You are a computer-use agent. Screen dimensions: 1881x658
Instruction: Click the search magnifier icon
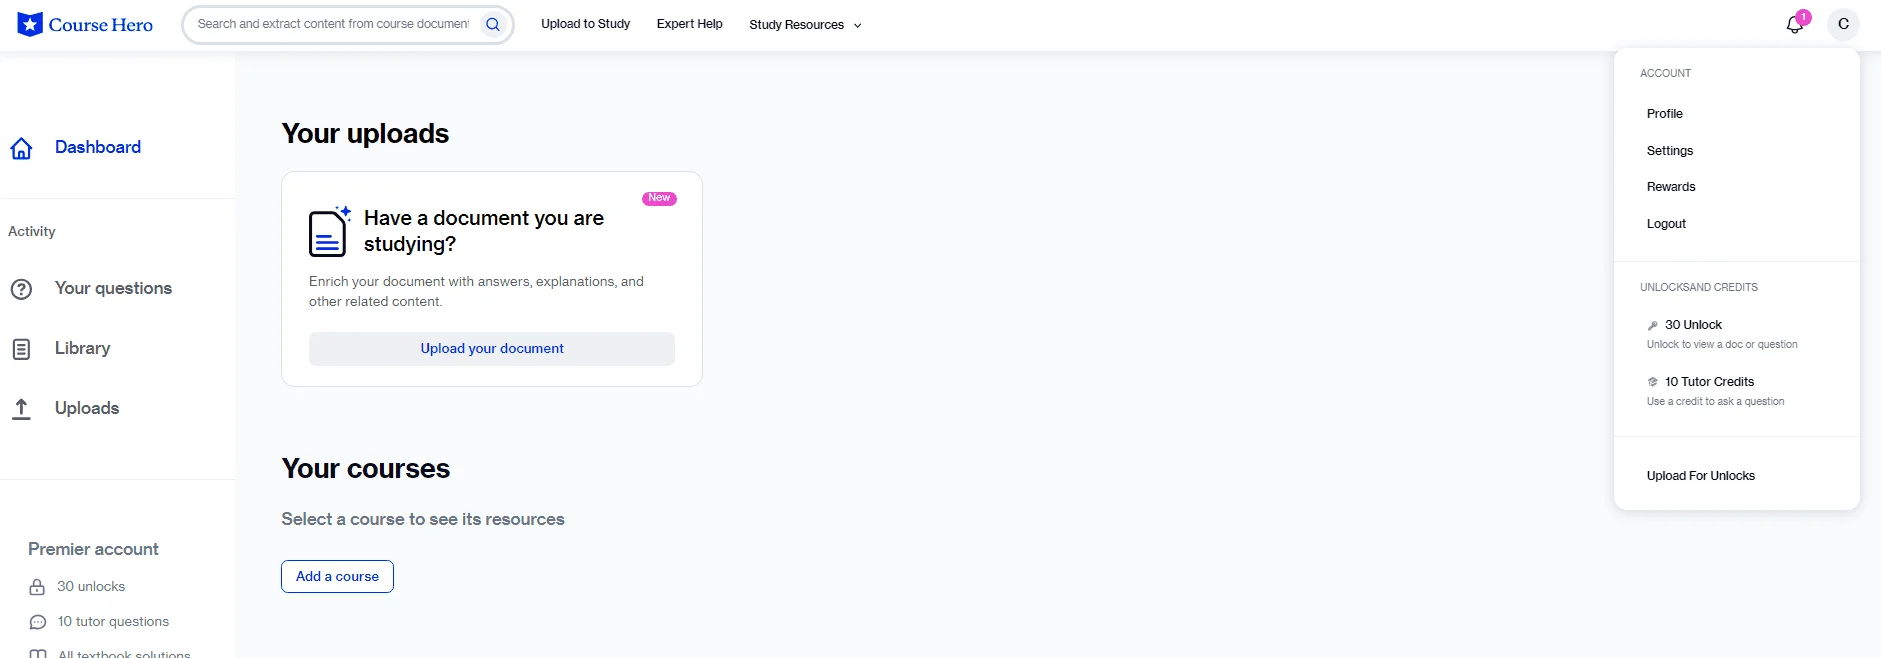point(493,24)
